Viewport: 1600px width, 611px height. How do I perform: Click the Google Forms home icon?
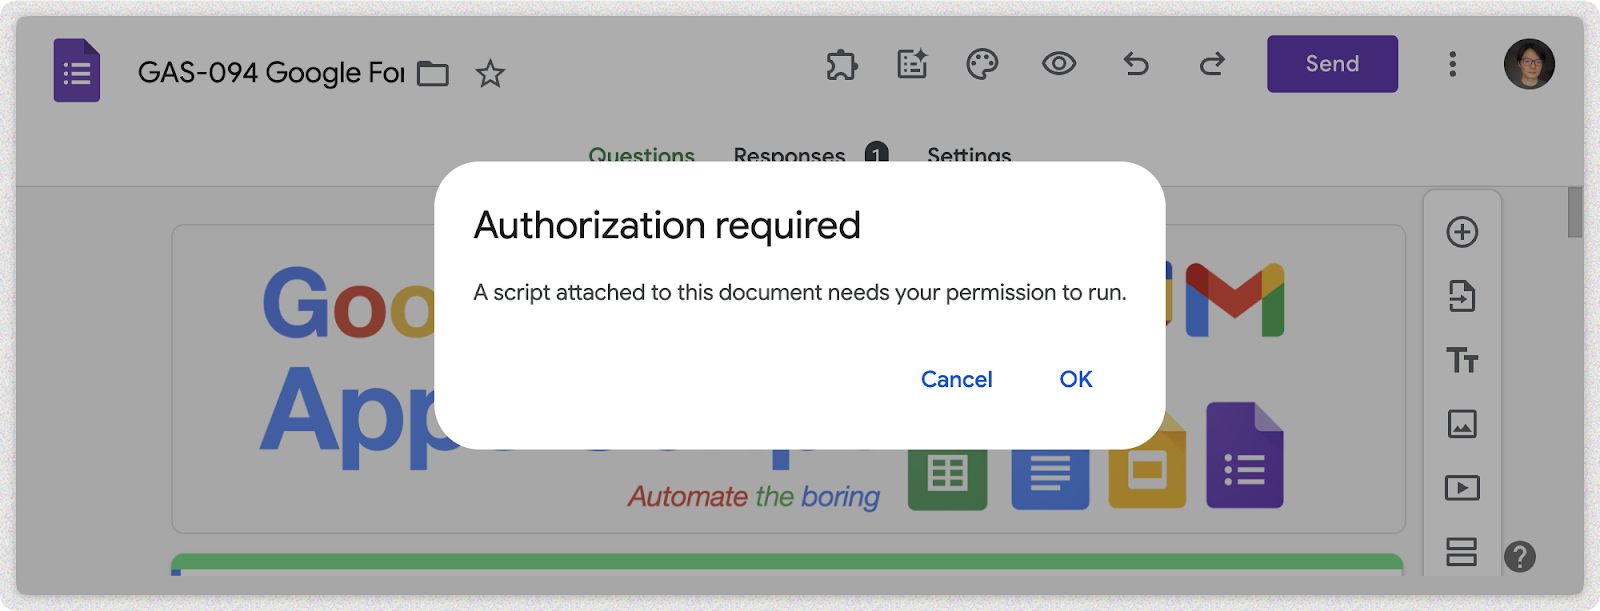(x=77, y=71)
